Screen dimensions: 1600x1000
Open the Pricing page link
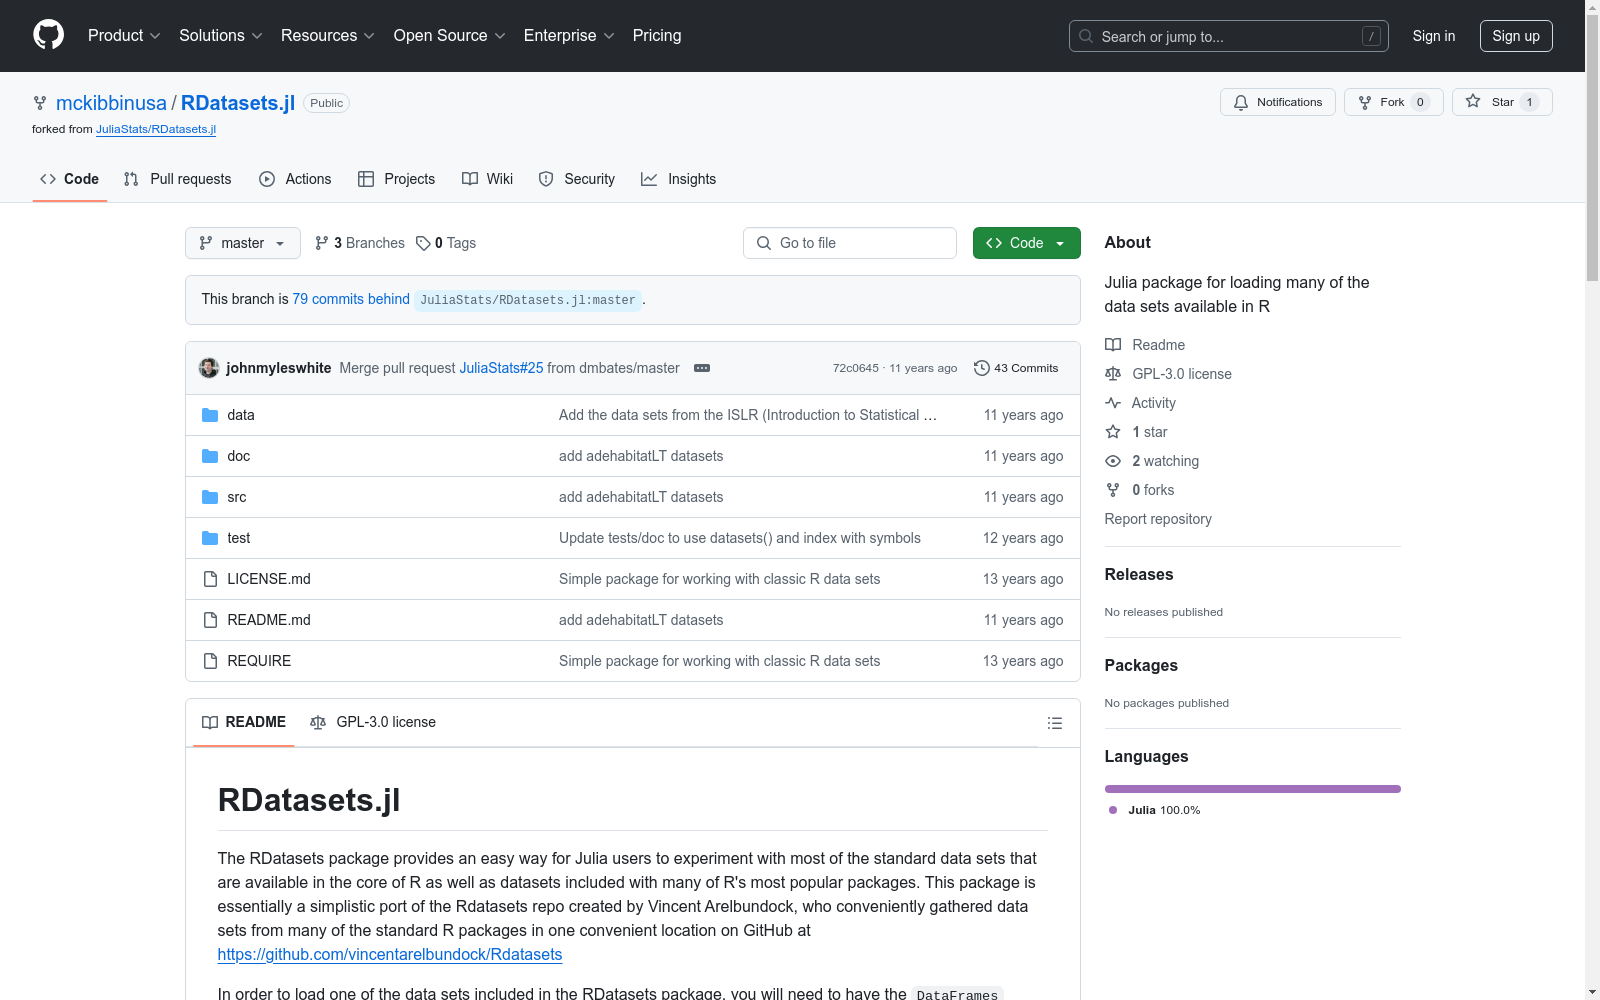(657, 36)
